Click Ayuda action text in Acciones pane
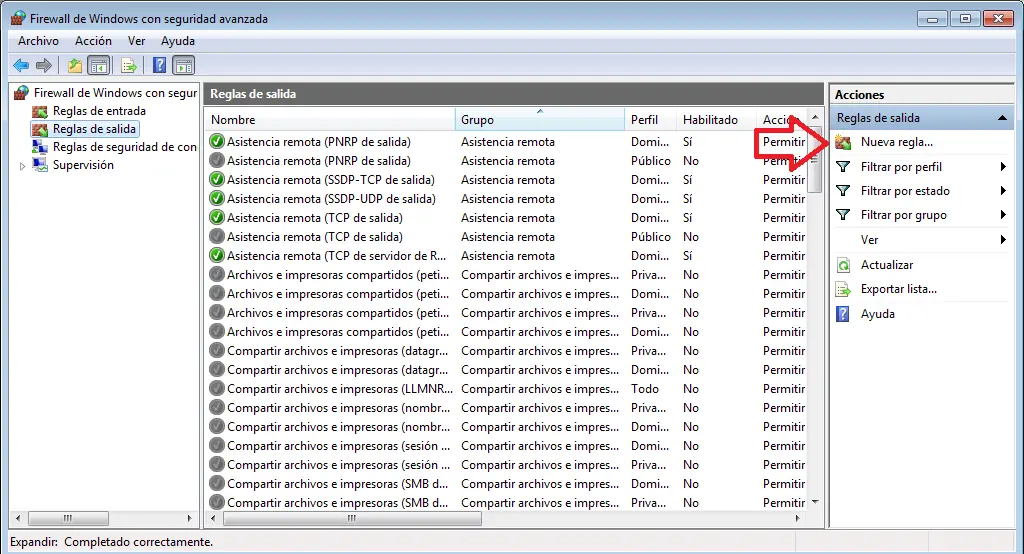 click(878, 314)
